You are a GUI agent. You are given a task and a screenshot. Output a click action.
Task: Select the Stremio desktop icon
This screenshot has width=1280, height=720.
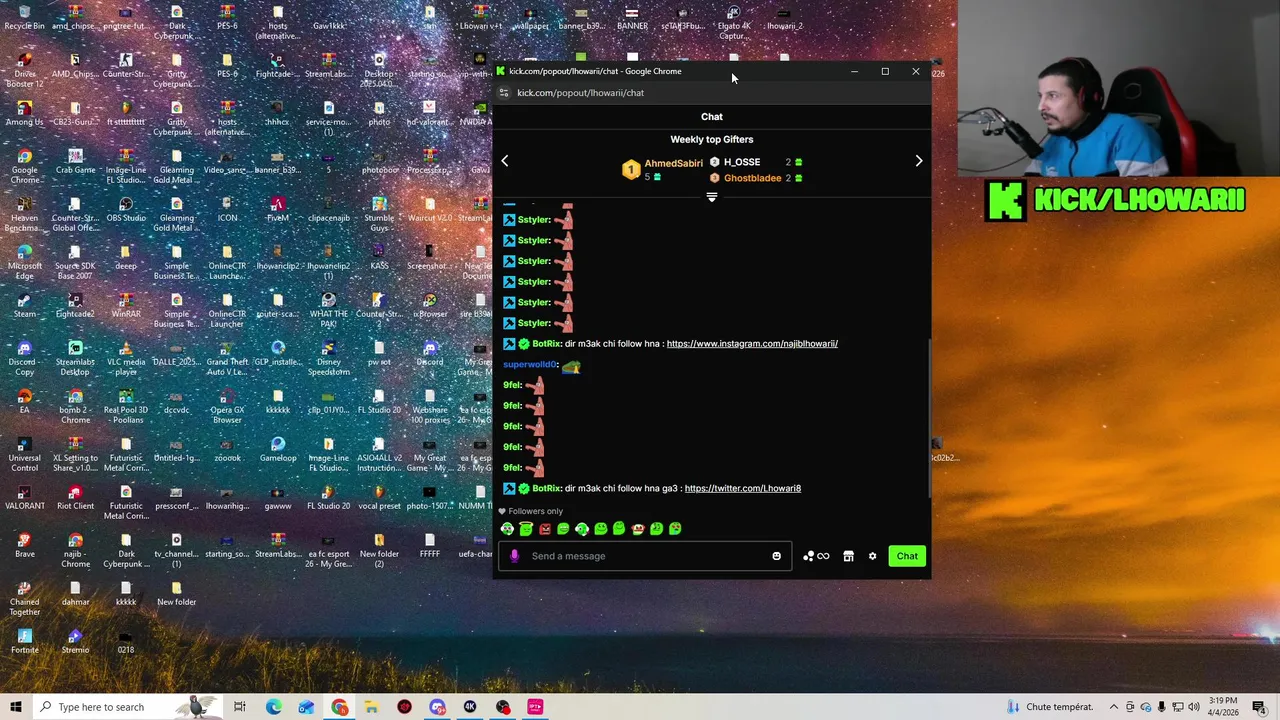point(75,642)
